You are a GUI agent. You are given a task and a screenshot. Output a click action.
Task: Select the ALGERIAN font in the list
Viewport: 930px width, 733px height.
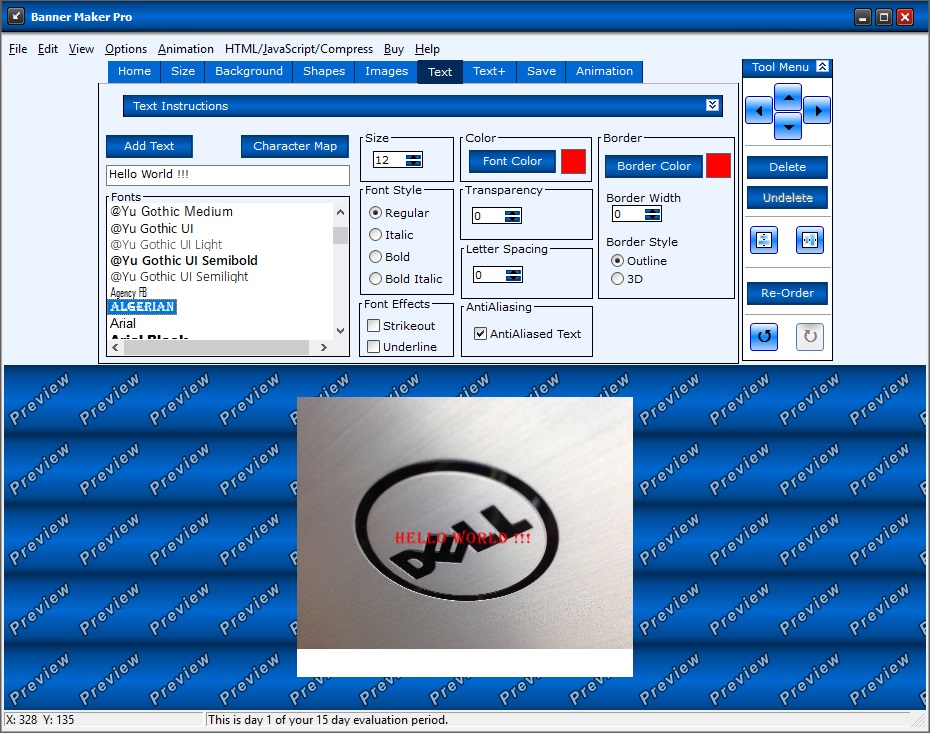[142, 307]
